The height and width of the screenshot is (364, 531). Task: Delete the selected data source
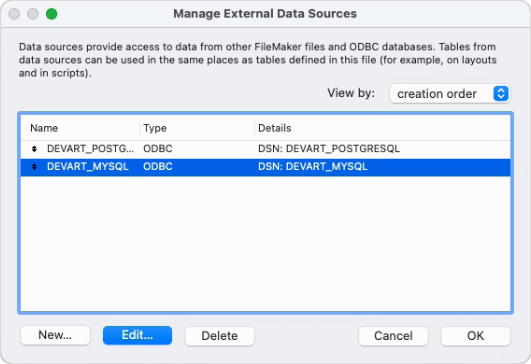click(219, 336)
